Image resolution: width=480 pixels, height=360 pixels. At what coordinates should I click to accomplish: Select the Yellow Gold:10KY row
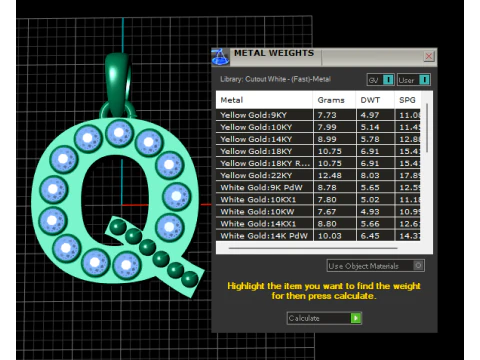(x=318, y=127)
